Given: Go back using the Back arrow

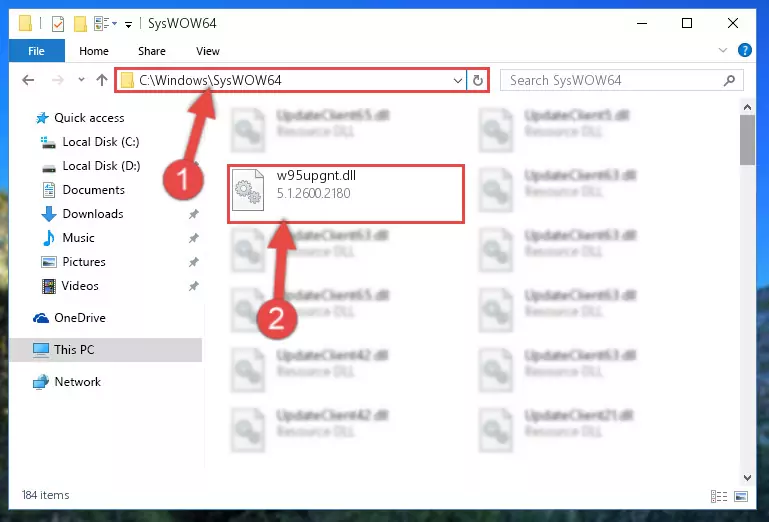Looking at the screenshot, I should coord(28,80).
